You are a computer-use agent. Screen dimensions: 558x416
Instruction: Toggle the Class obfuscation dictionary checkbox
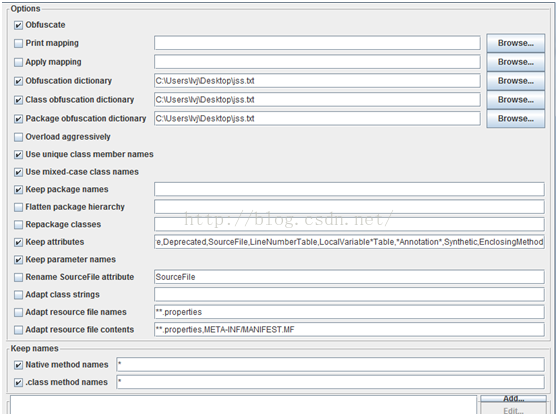tap(19, 100)
